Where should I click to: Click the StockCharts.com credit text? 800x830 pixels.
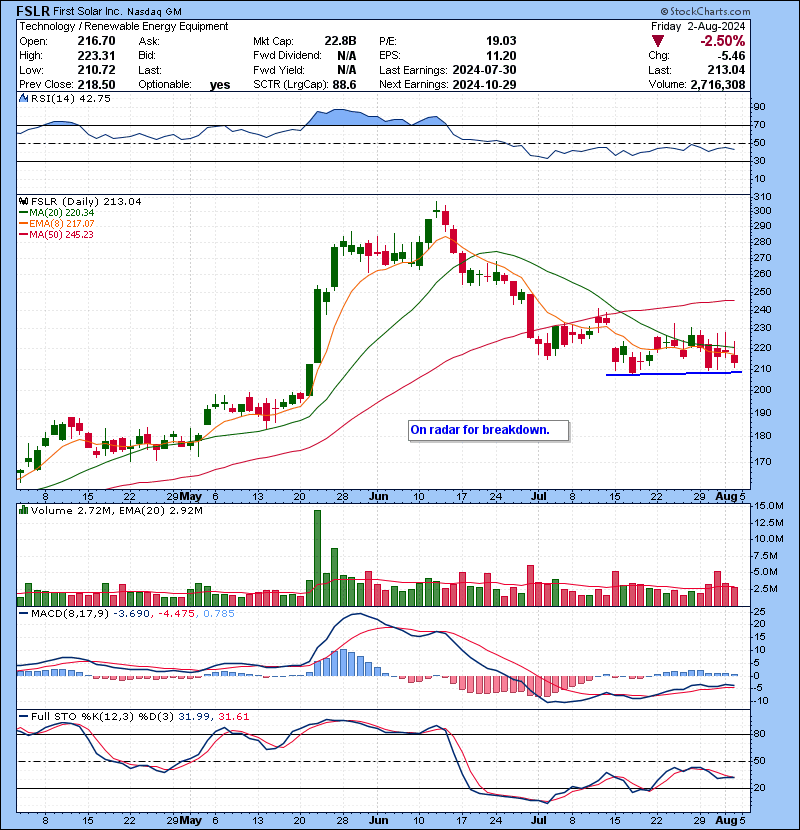pos(705,11)
